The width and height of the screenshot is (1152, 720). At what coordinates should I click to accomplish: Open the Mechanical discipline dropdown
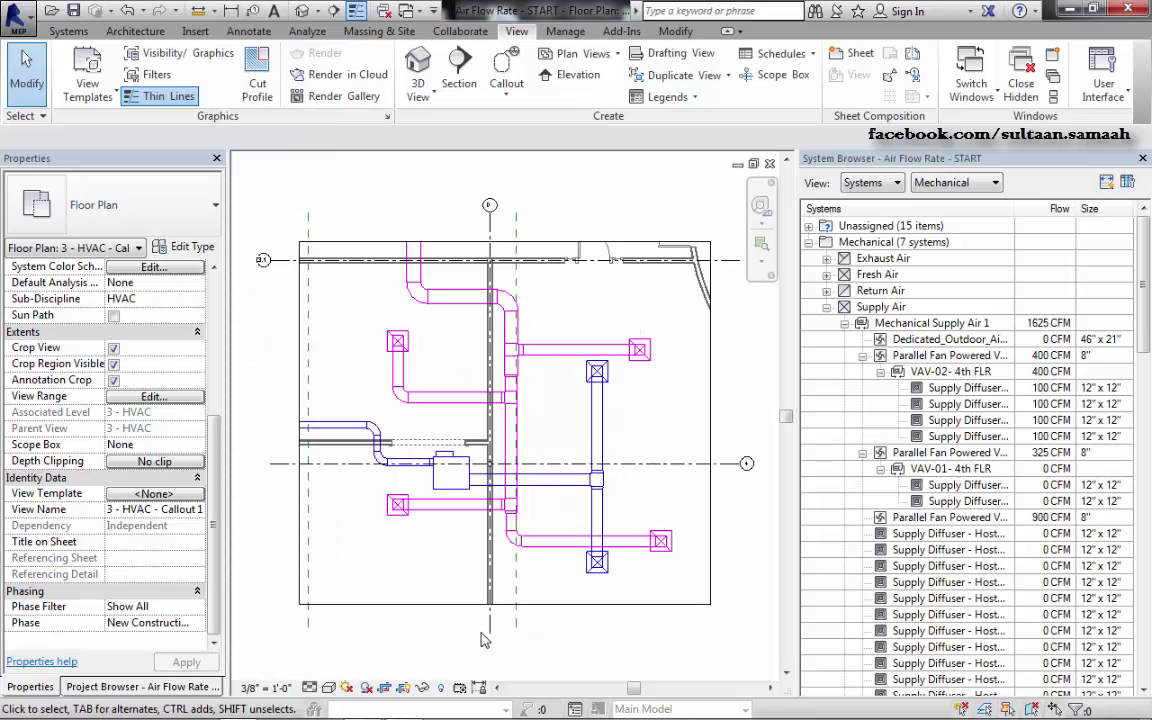[957, 183]
